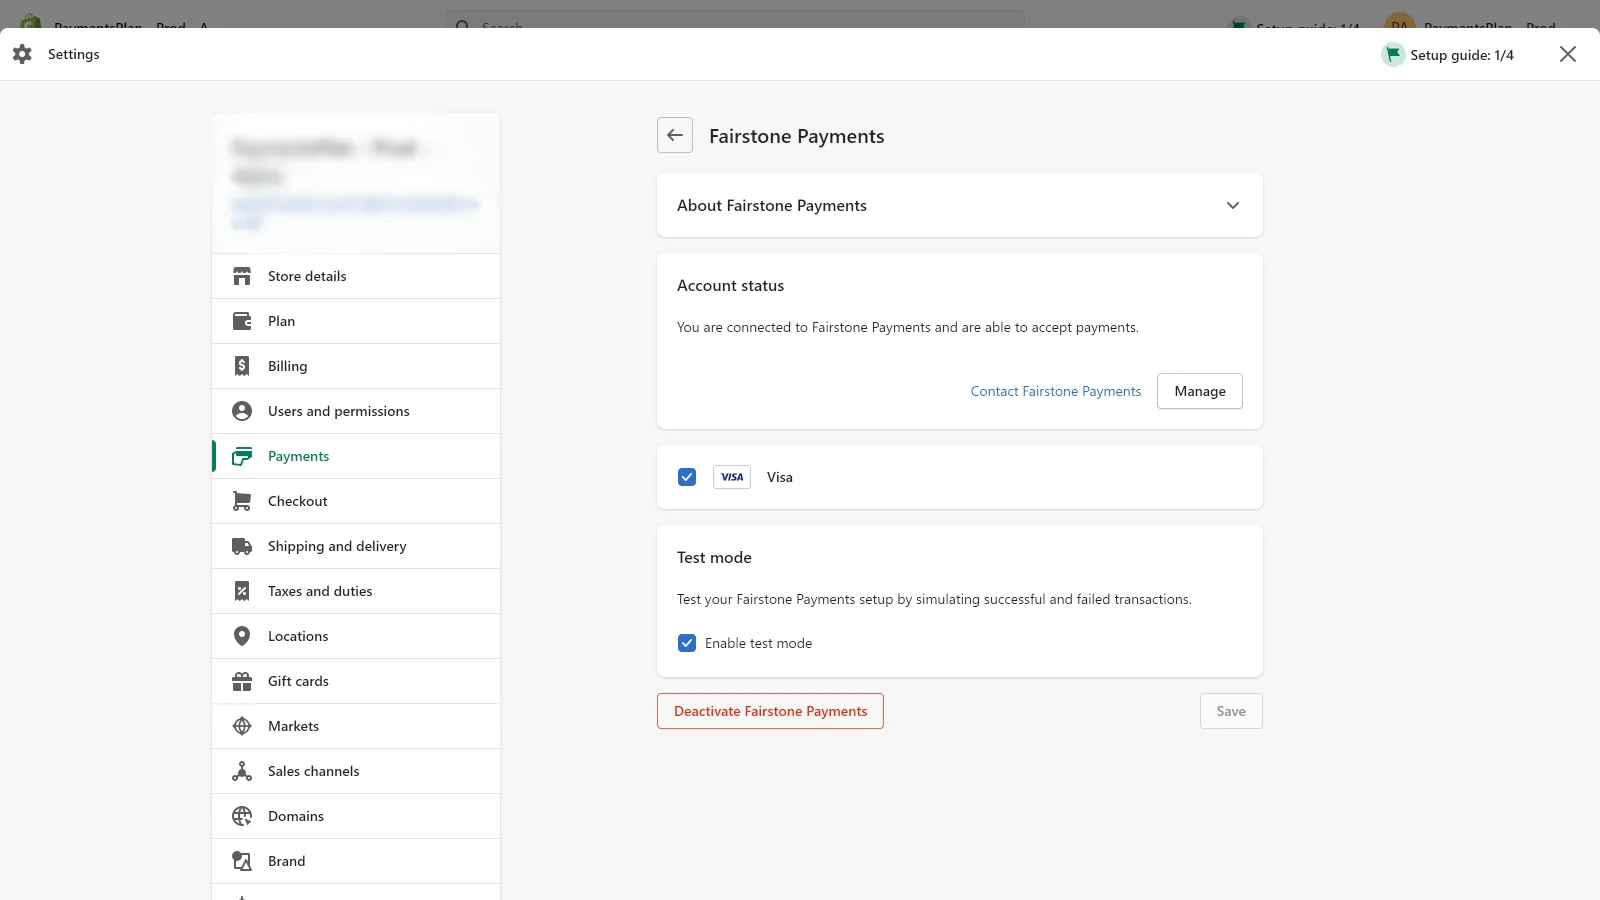Click the Billing dollar receipt icon
Viewport: 1600px width, 900px height.
coord(242,366)
